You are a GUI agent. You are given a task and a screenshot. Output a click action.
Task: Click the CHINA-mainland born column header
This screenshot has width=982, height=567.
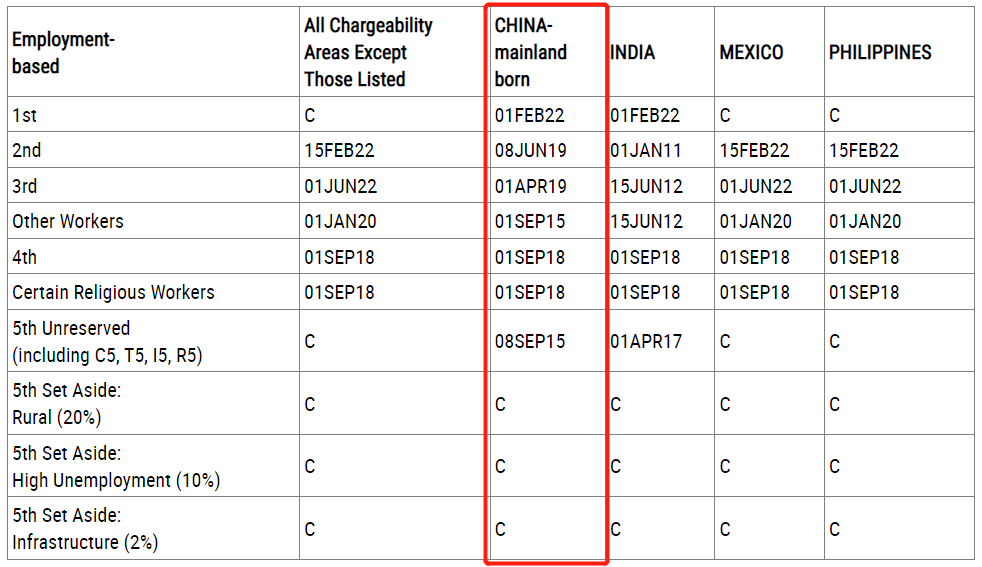click(x=530, y=52)
